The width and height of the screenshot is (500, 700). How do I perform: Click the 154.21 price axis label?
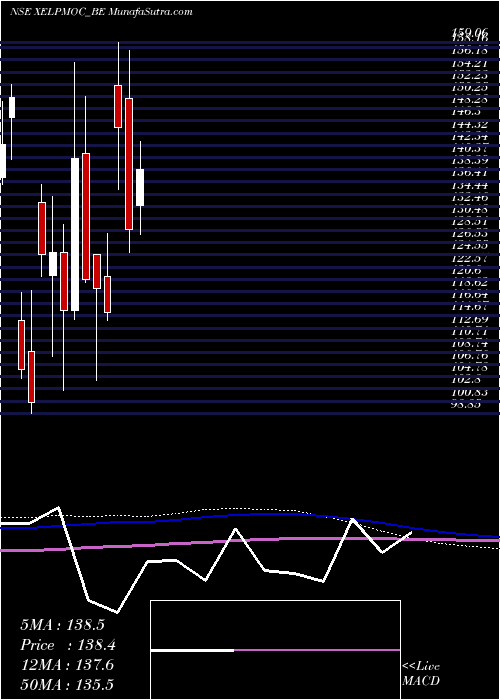point(469,64)
